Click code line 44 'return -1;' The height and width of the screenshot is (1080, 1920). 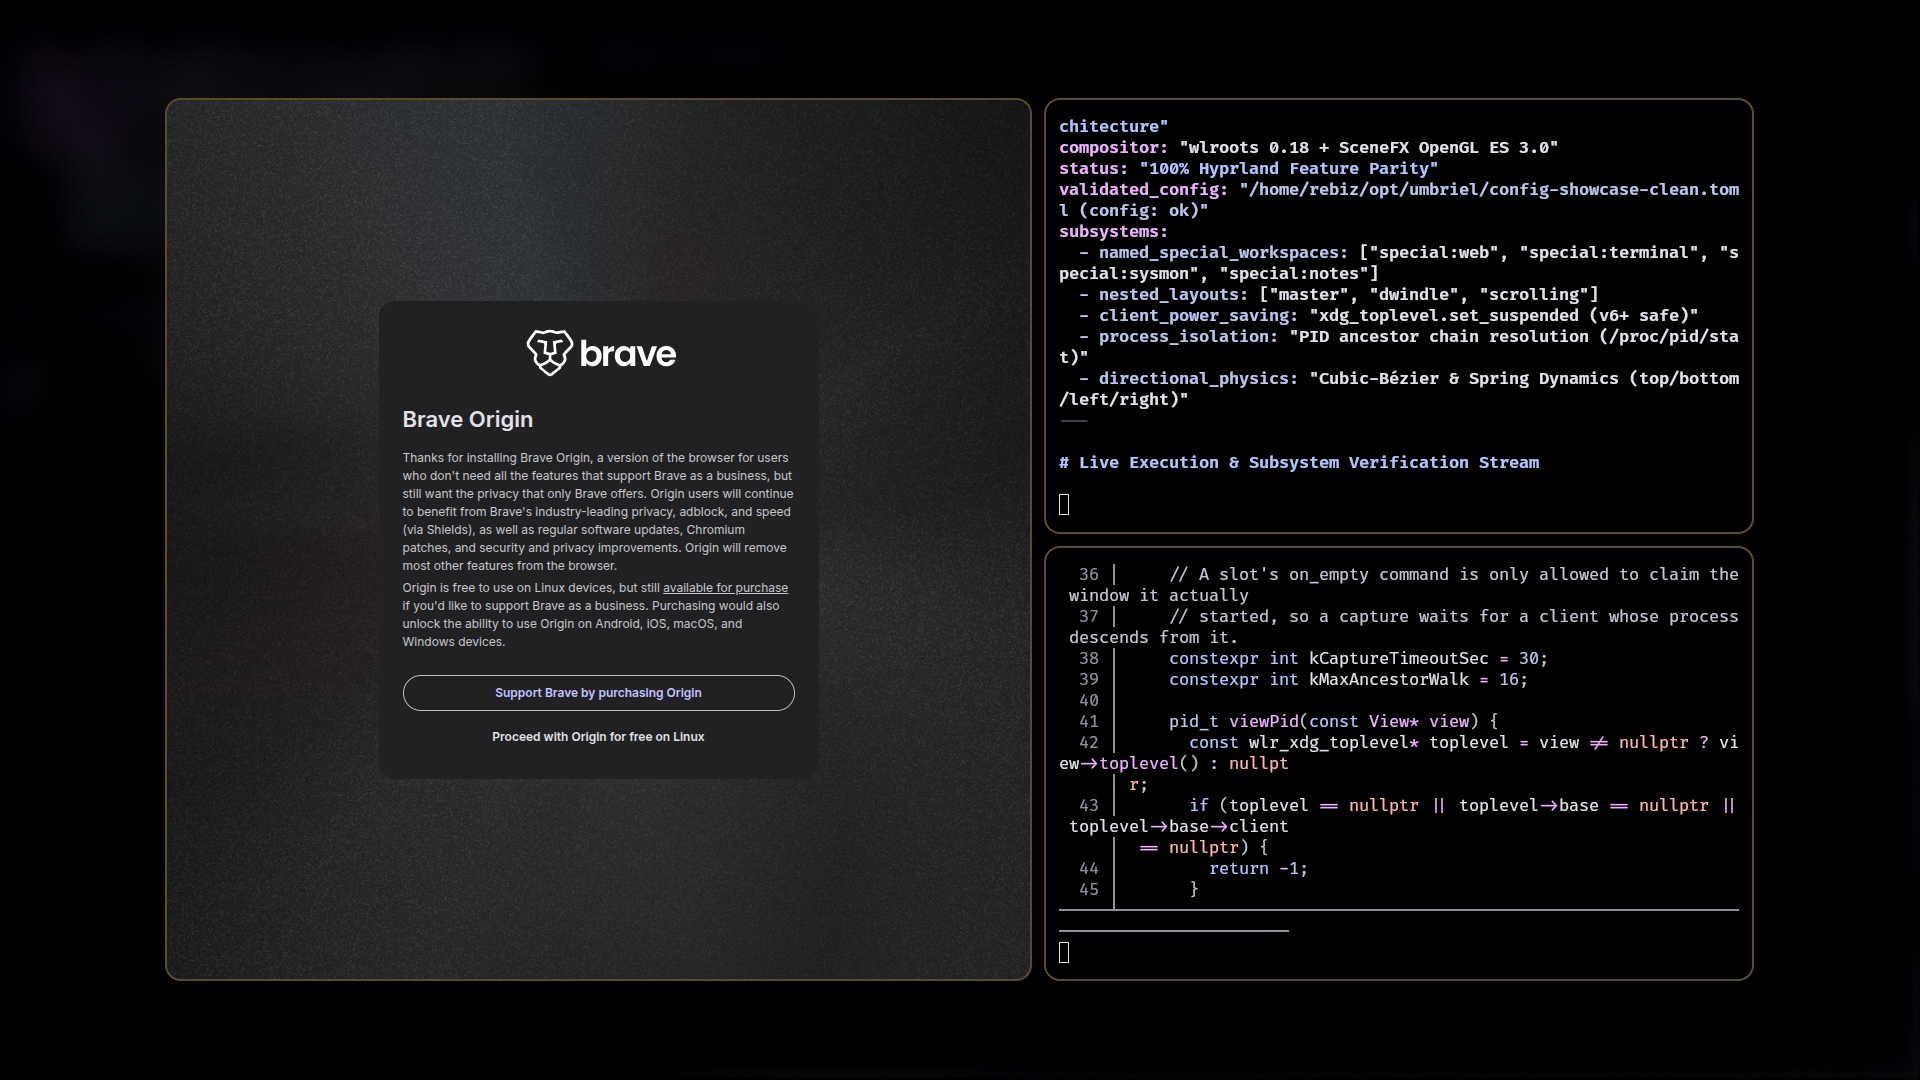[1259, 869]
